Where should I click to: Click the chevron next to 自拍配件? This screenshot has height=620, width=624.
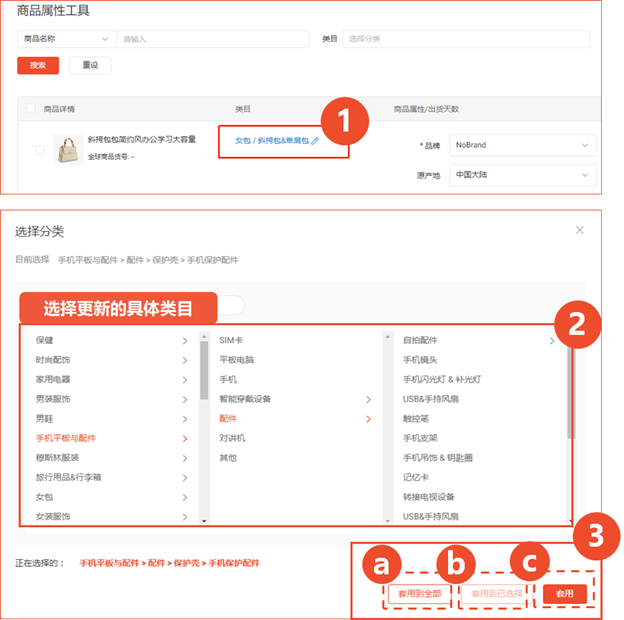tap(552, 341)
